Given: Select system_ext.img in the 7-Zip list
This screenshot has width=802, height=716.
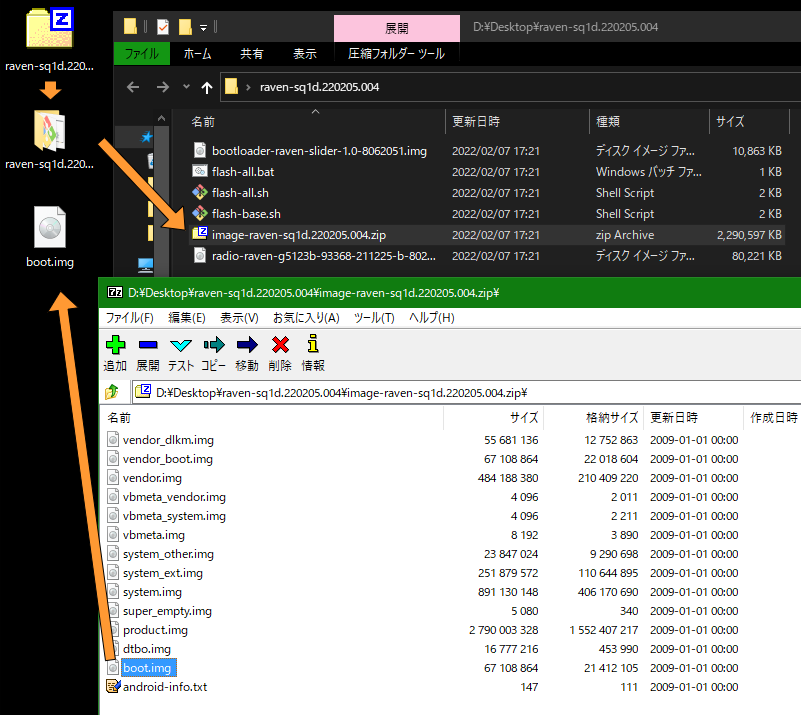Looking at the screenshot, I should pyautogui.click(x=163, y=573).
